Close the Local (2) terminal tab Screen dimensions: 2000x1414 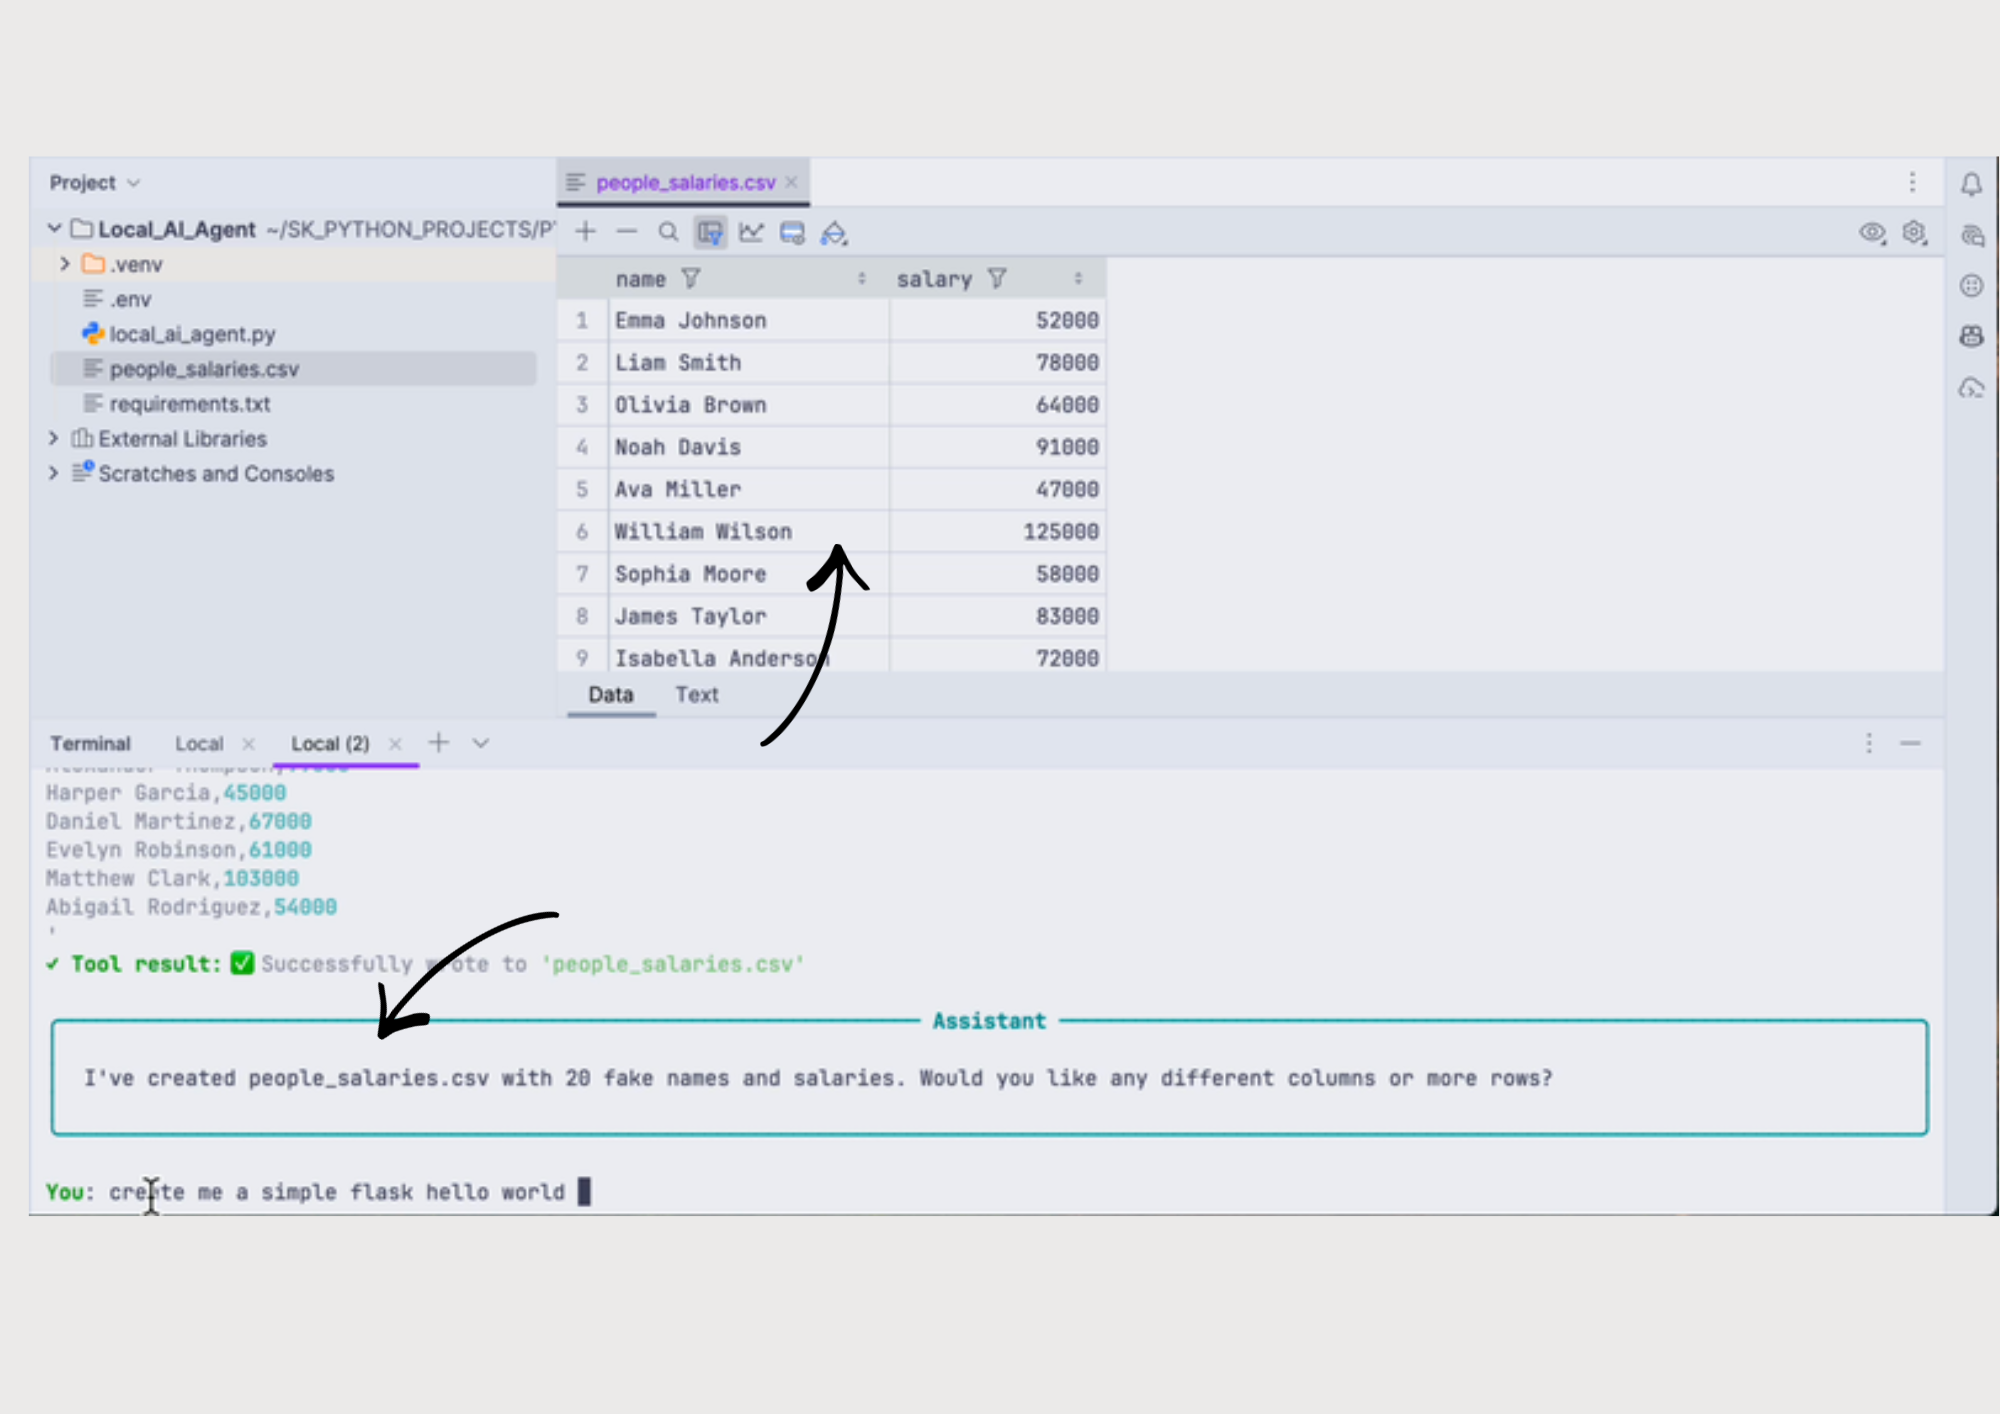coord(395,744)
